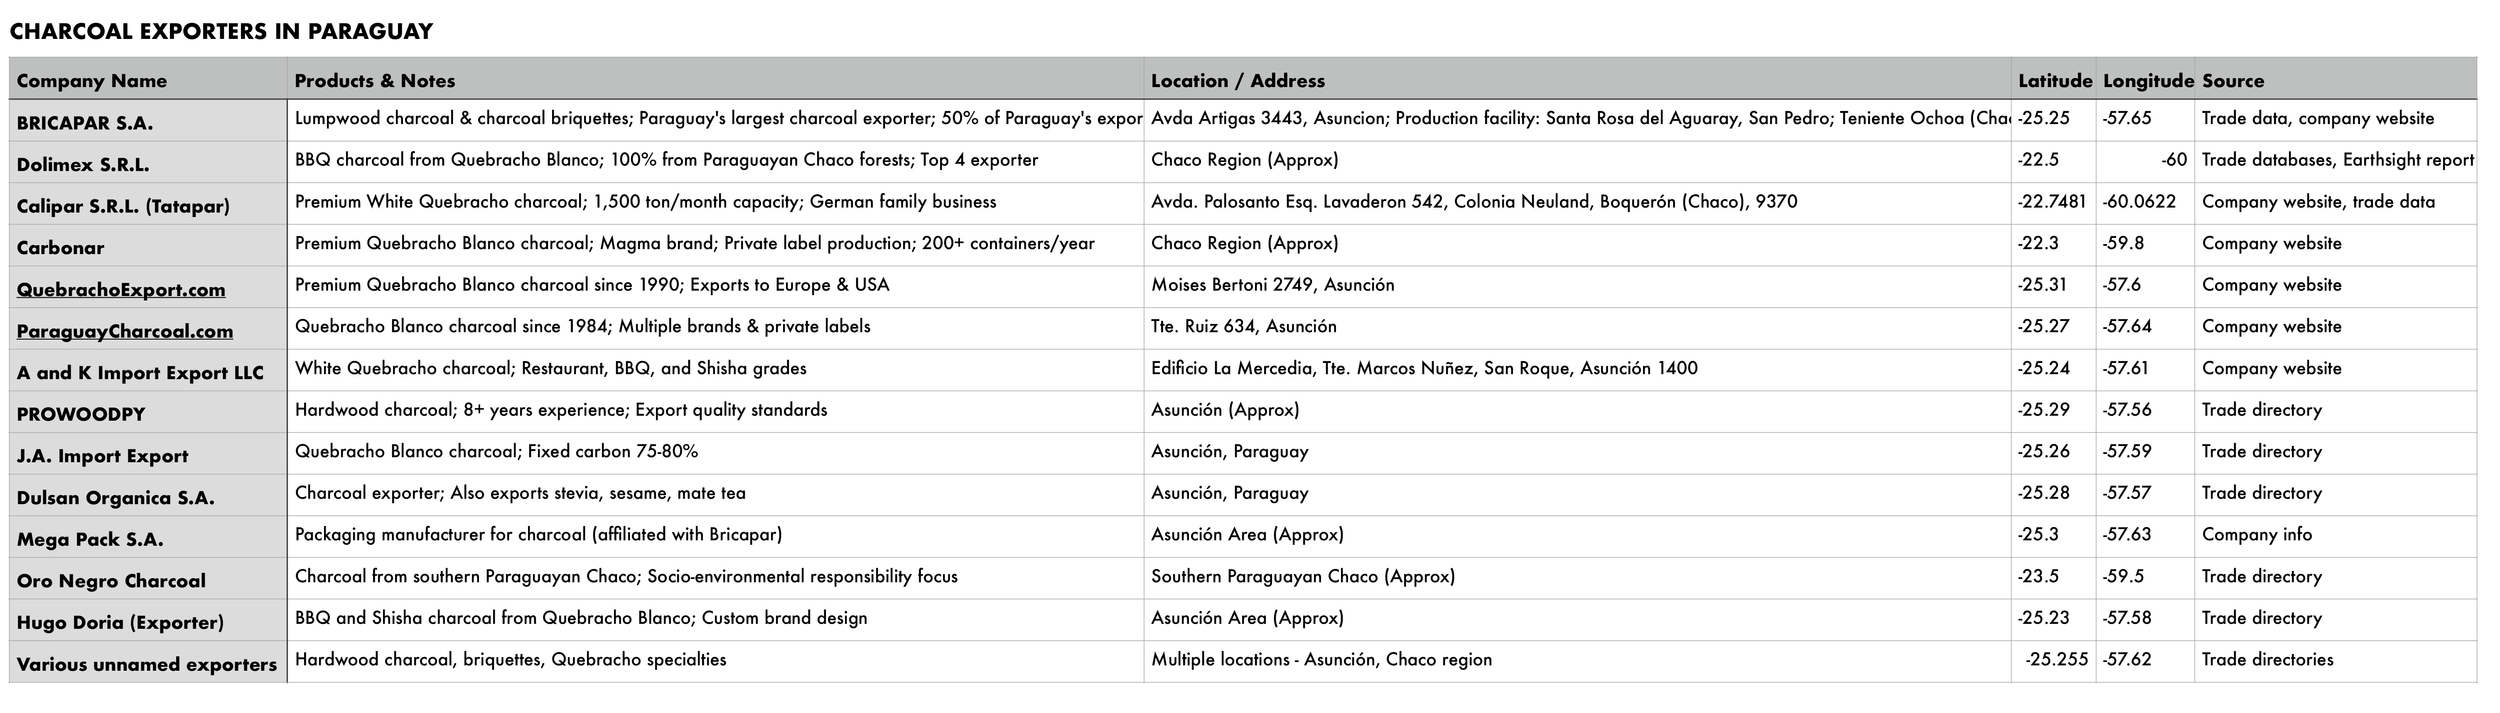
Task: Select the PROWOODPY cell
Action: point(148,412)
